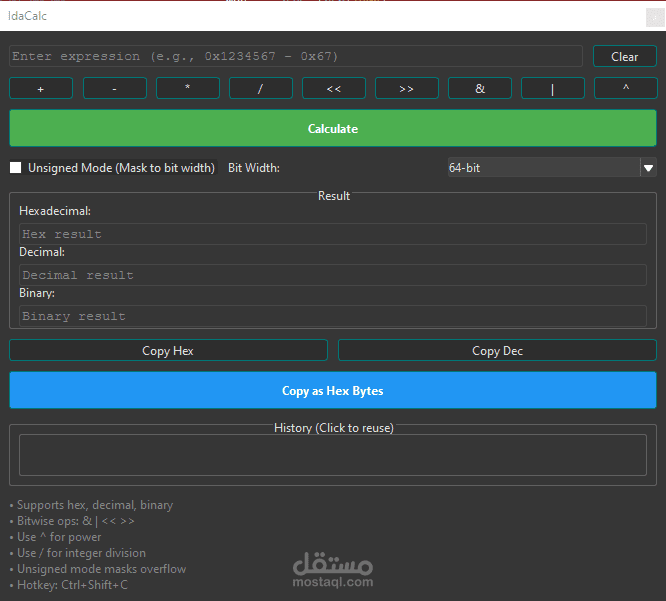Screen dimensions: 666x601
Task: Click the Binary: label
Action: click(37, 293)
